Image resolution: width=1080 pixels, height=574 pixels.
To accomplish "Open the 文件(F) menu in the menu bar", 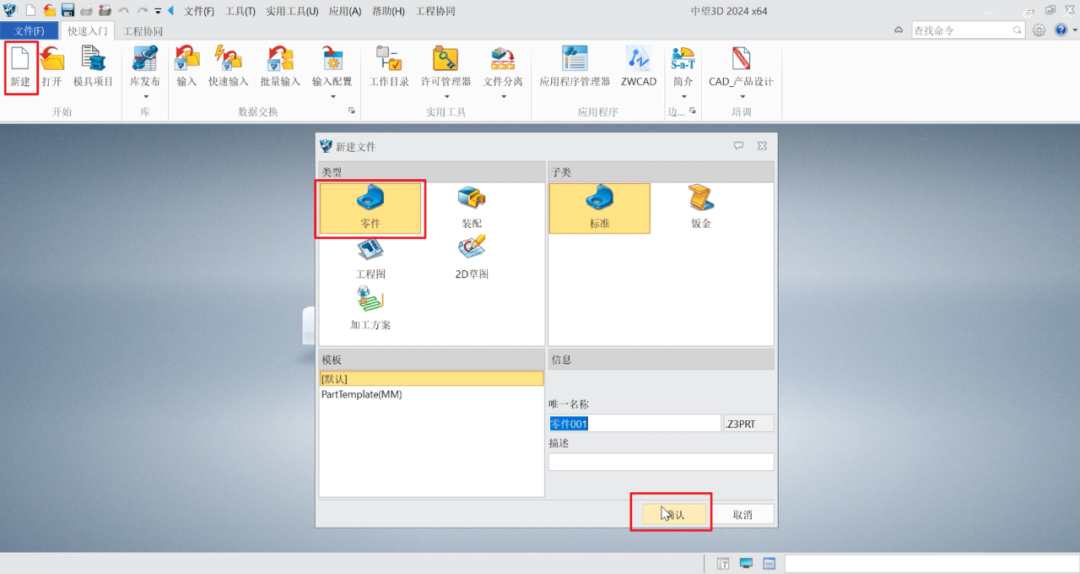I will 198,11.
